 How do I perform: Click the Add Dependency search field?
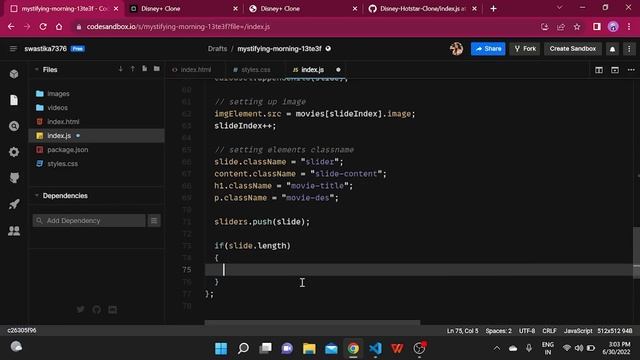tap(89, 220)
